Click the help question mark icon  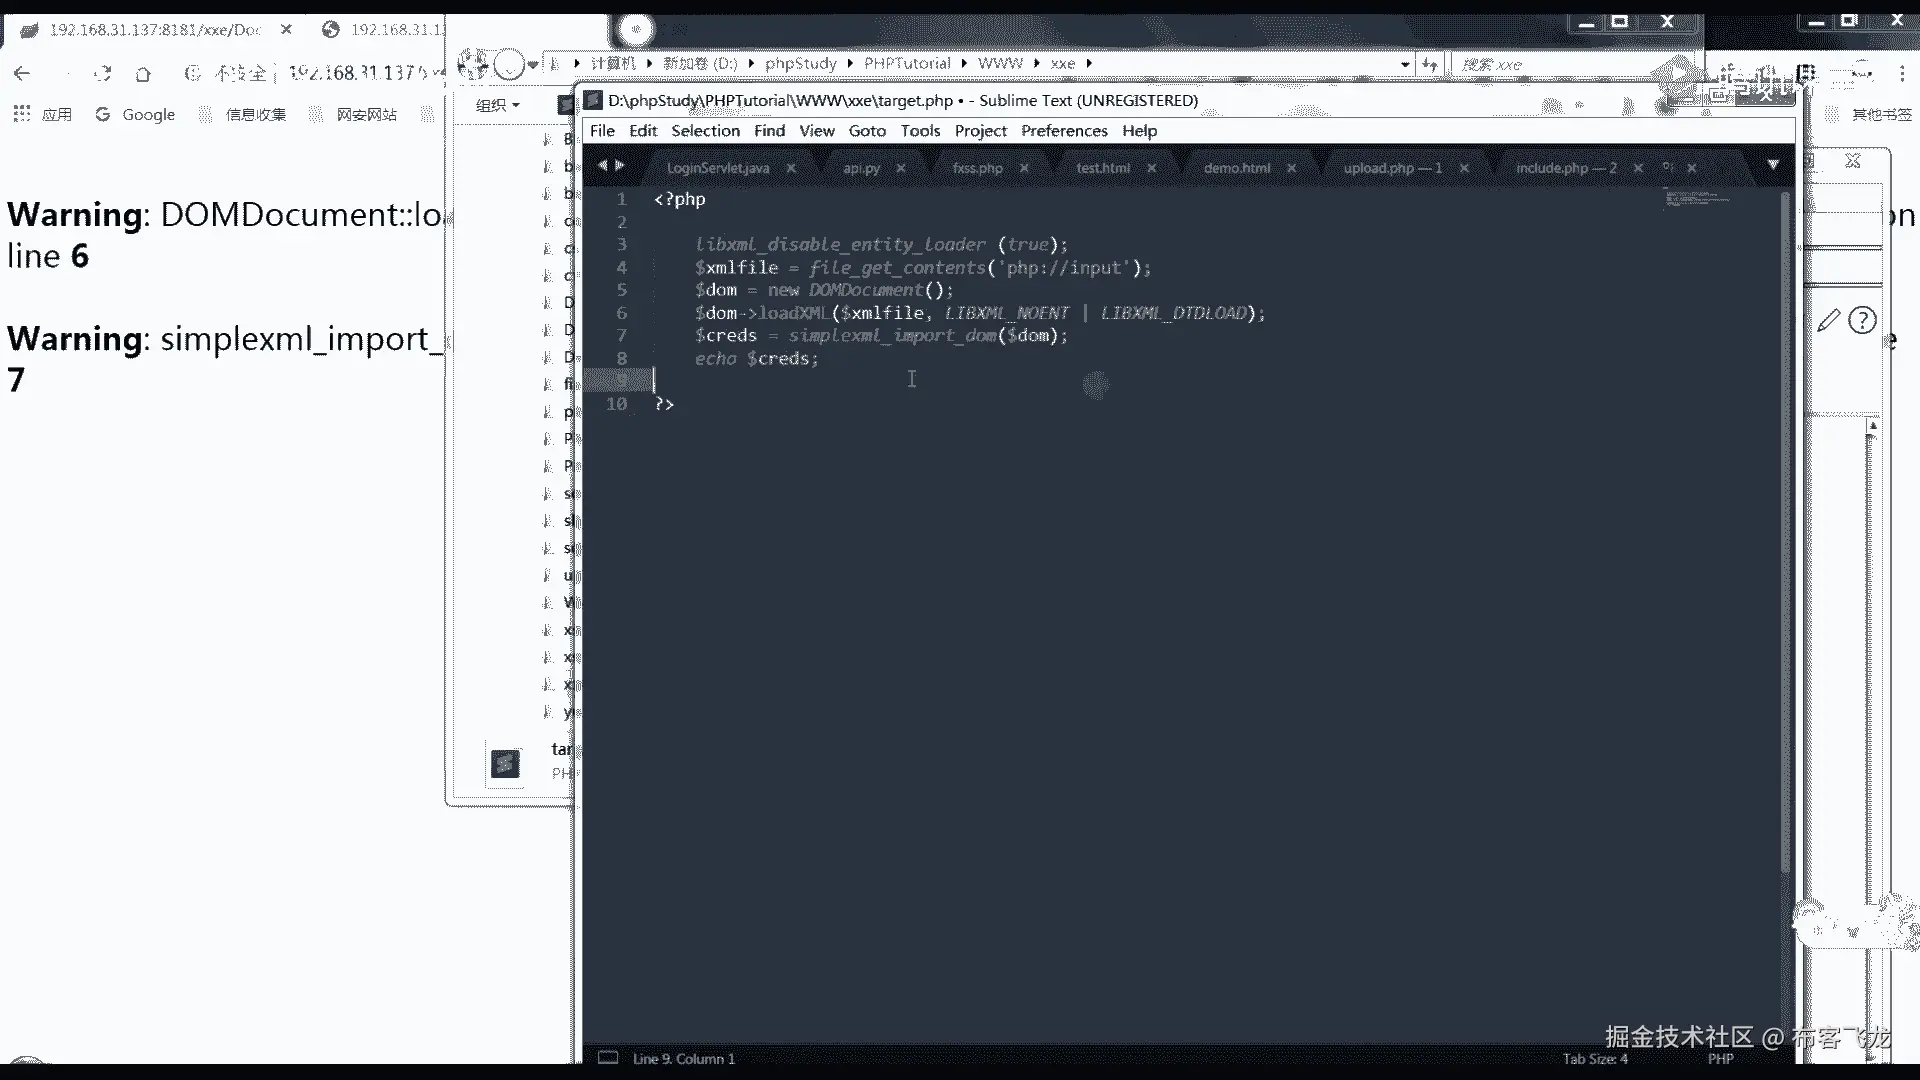(x=1862, y=320)
